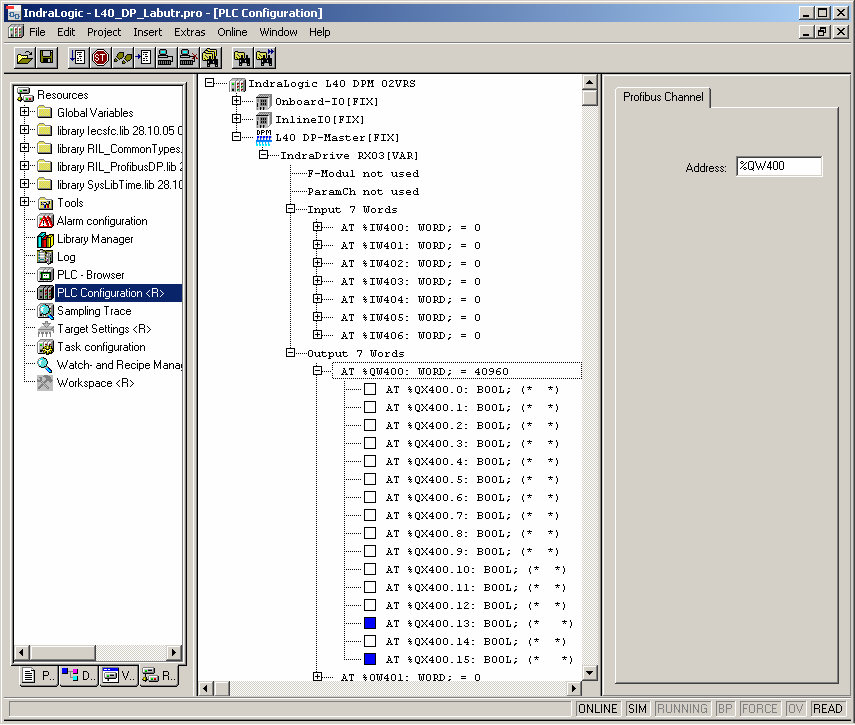The image size is (855, 725).
Task: Switch to the P.. tab below Resources
Action: [39, 676]
